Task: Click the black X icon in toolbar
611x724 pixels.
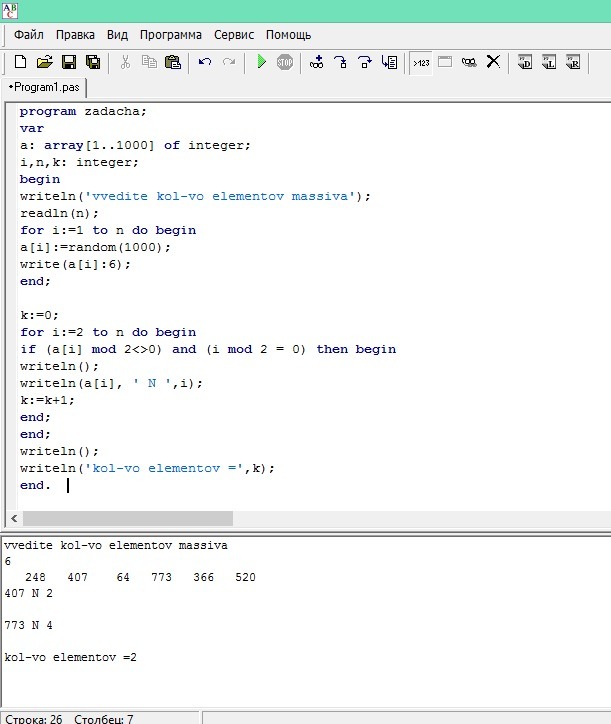Action: [x=493, y=62]
